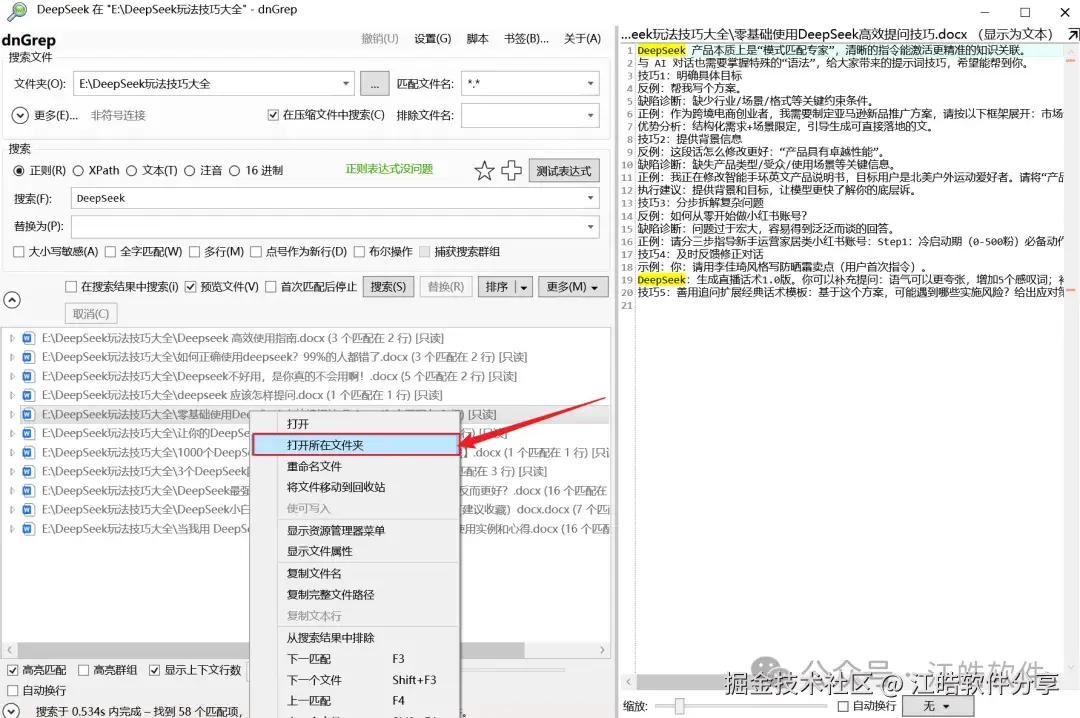Click Word icon of Deepseek 高效使用指南.docx
The width and height of the screenshot is (1080, 718).
click(x=28, y=338)
